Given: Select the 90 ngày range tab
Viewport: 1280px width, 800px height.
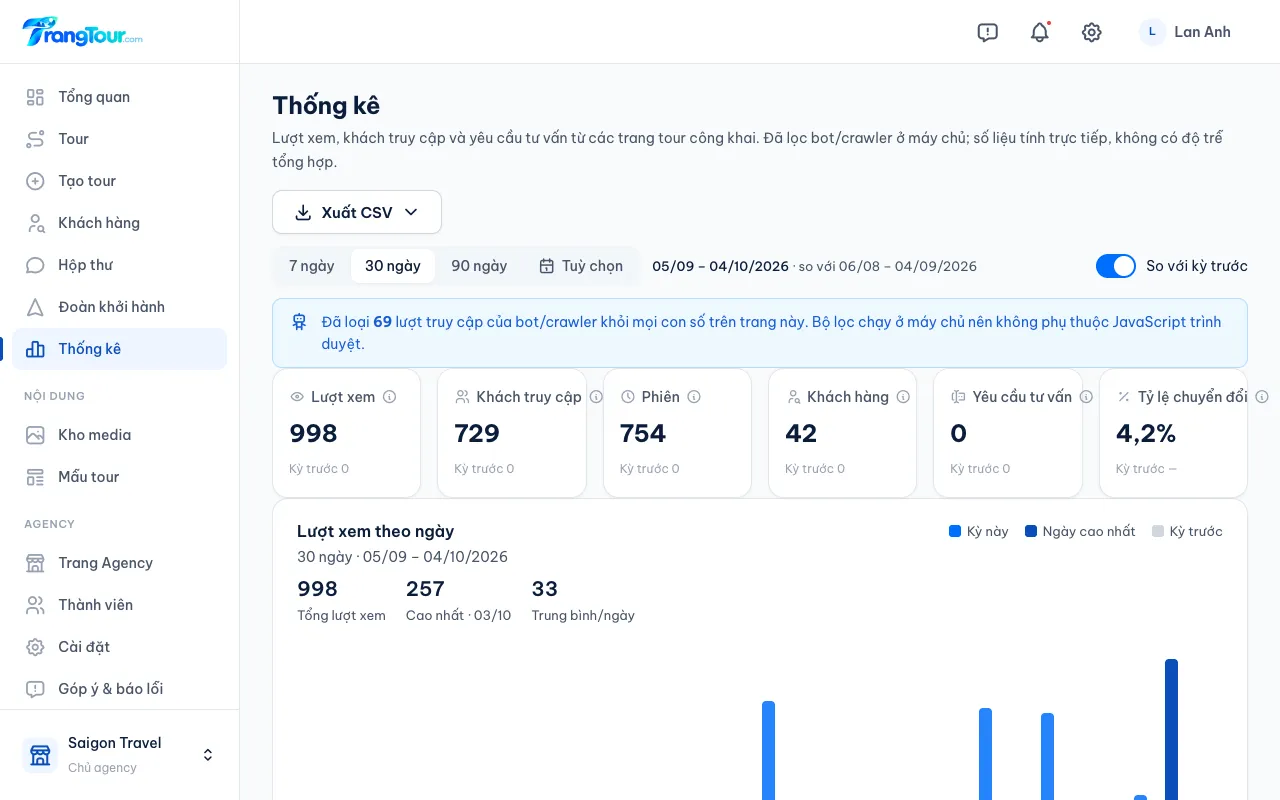Looking at the screenshot, I should coord(479,266).
